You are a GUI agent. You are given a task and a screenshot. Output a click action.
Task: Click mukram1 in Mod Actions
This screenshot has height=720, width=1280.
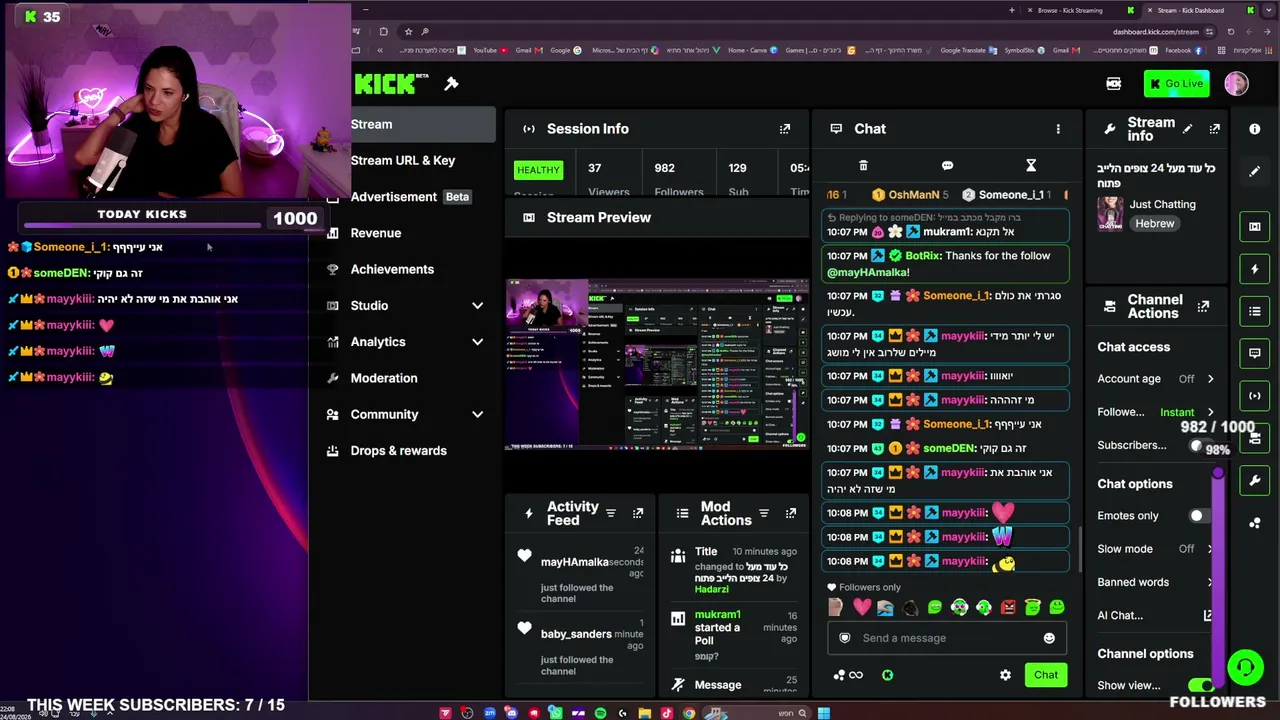[718, 615]
